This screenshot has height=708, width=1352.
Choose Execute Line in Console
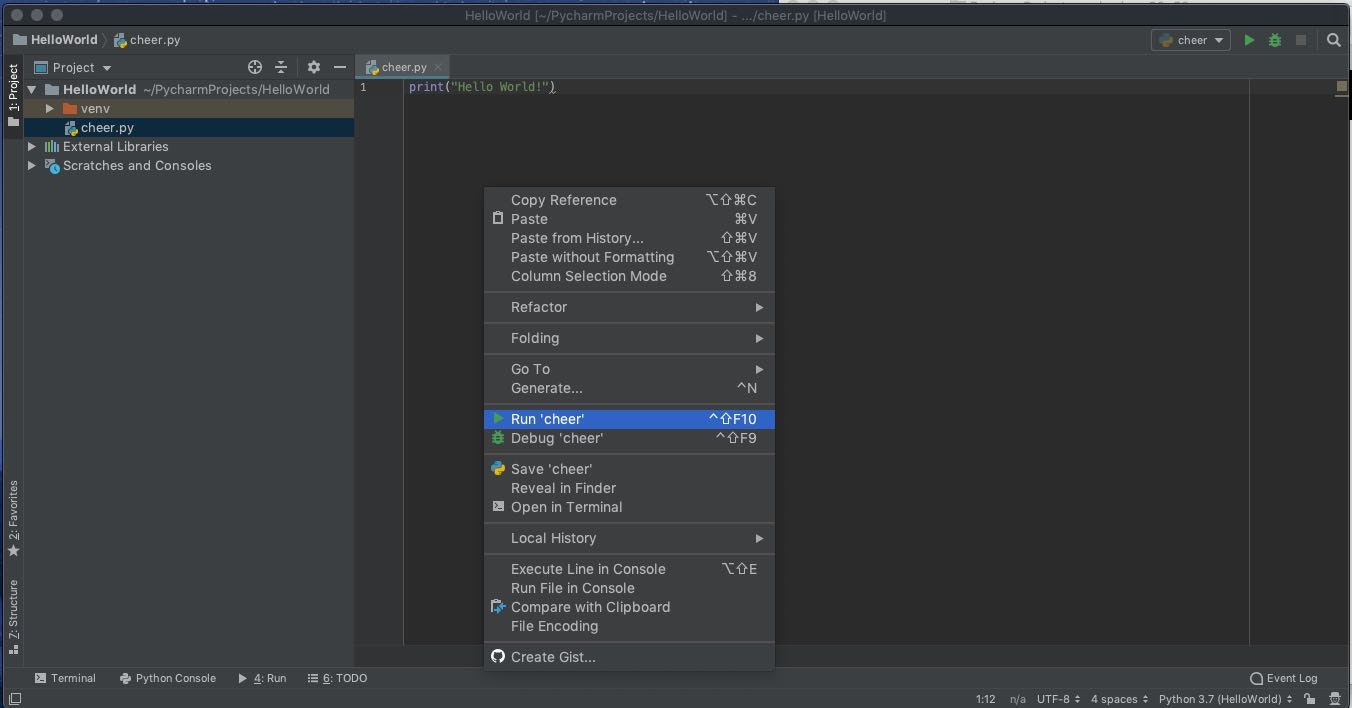[x=629, y=569]
